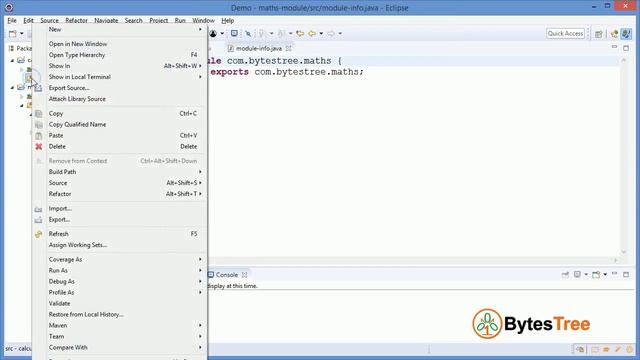Click the Display Selected Console icon

[x=577, y=275]
